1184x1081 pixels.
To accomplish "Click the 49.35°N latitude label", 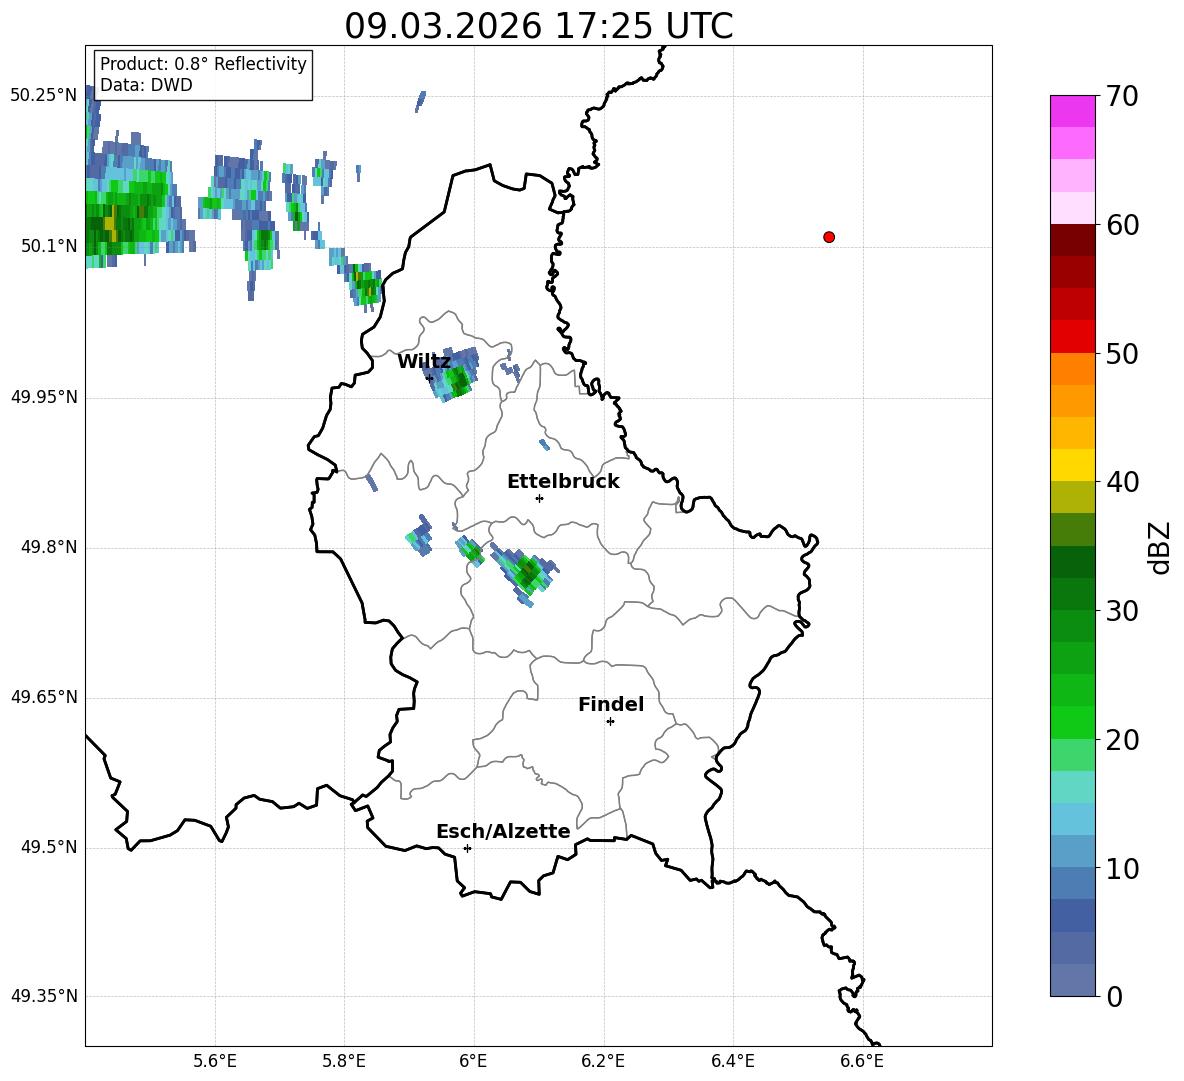I will [x=44, y=996].
